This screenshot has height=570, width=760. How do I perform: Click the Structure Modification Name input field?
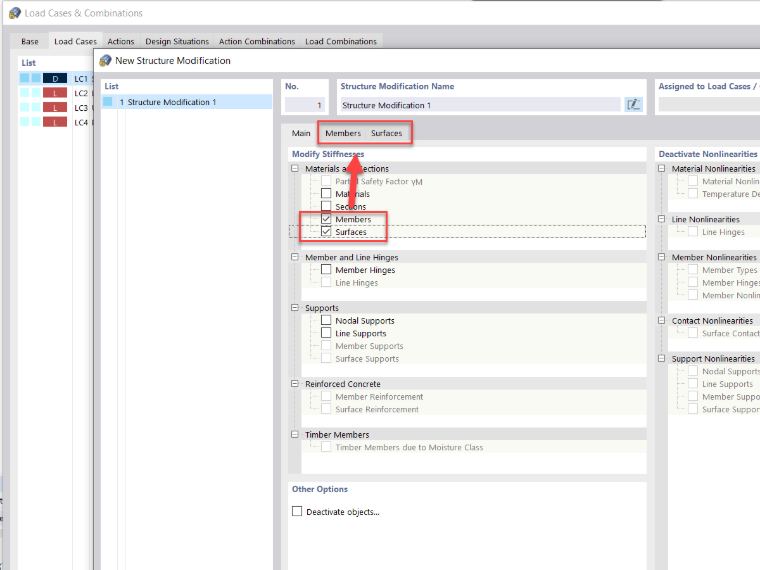click(480, 105)
